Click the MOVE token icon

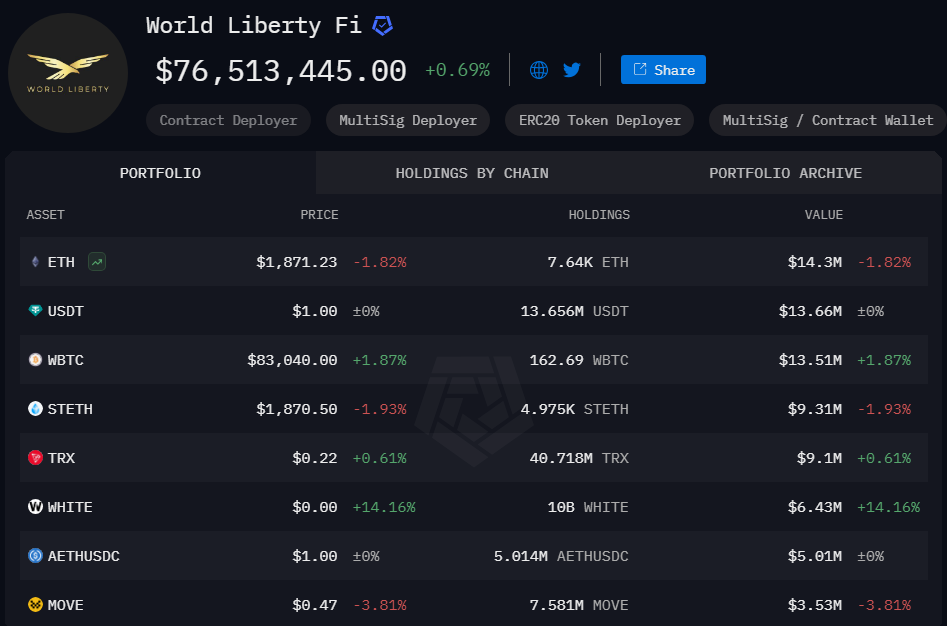[36, 605]
